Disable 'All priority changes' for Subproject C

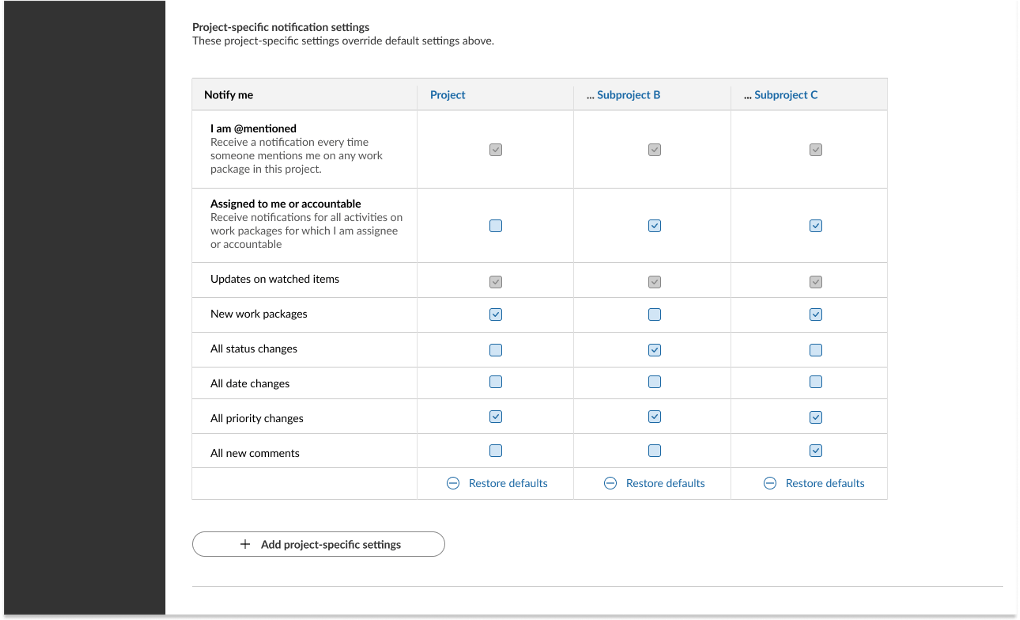(x=815, y=416)
